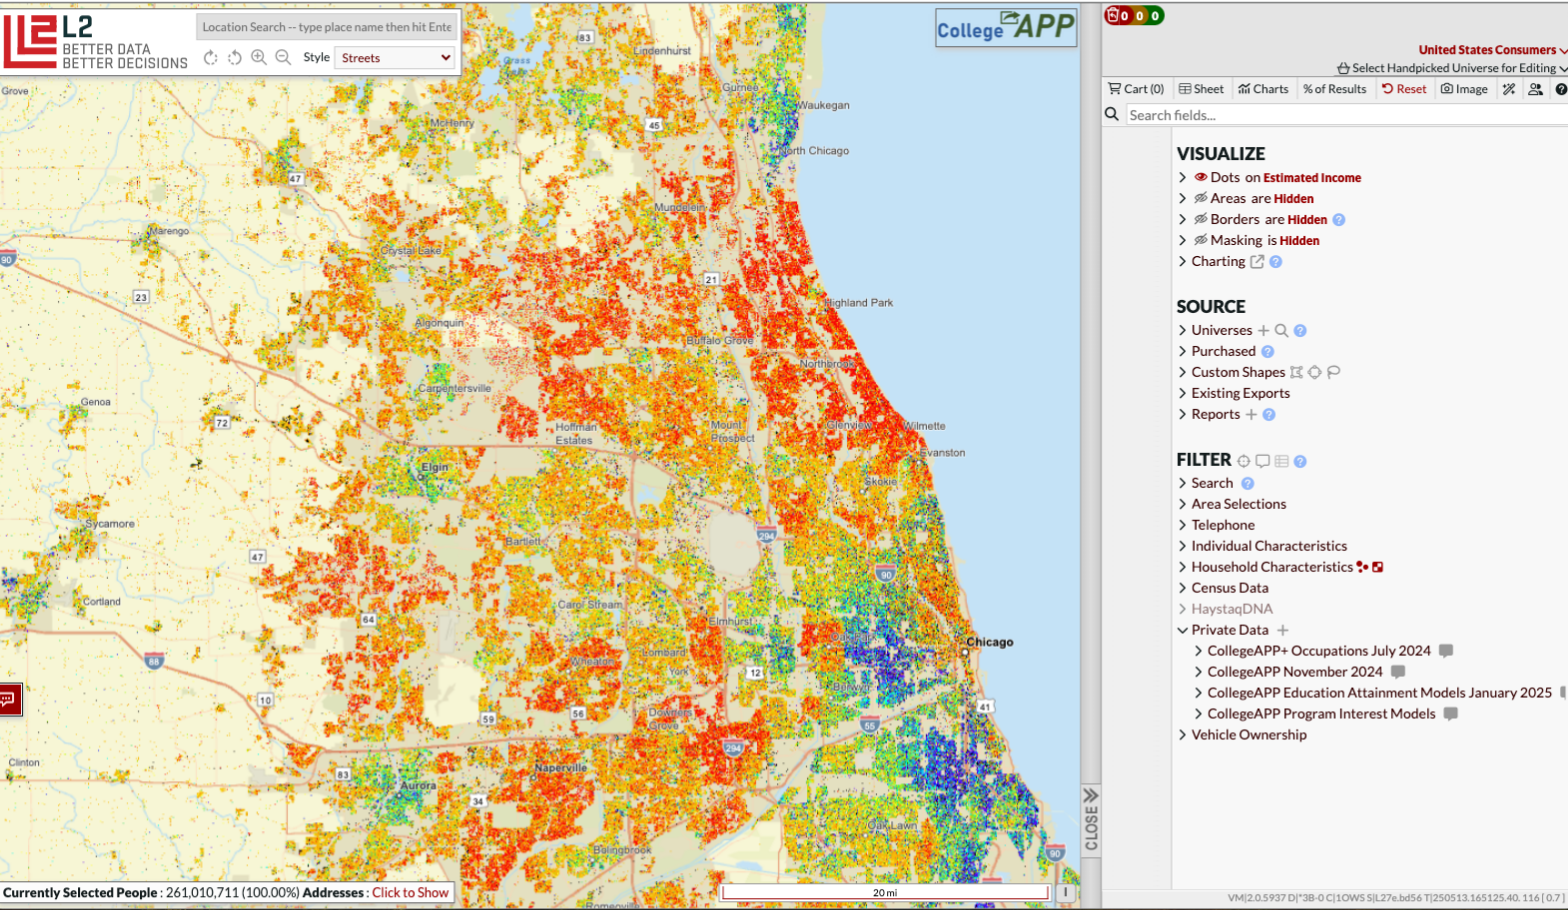Viewport: 1568px width, 910px height.
Task: Open Purchased help question mark
Action: (1268, 352)
